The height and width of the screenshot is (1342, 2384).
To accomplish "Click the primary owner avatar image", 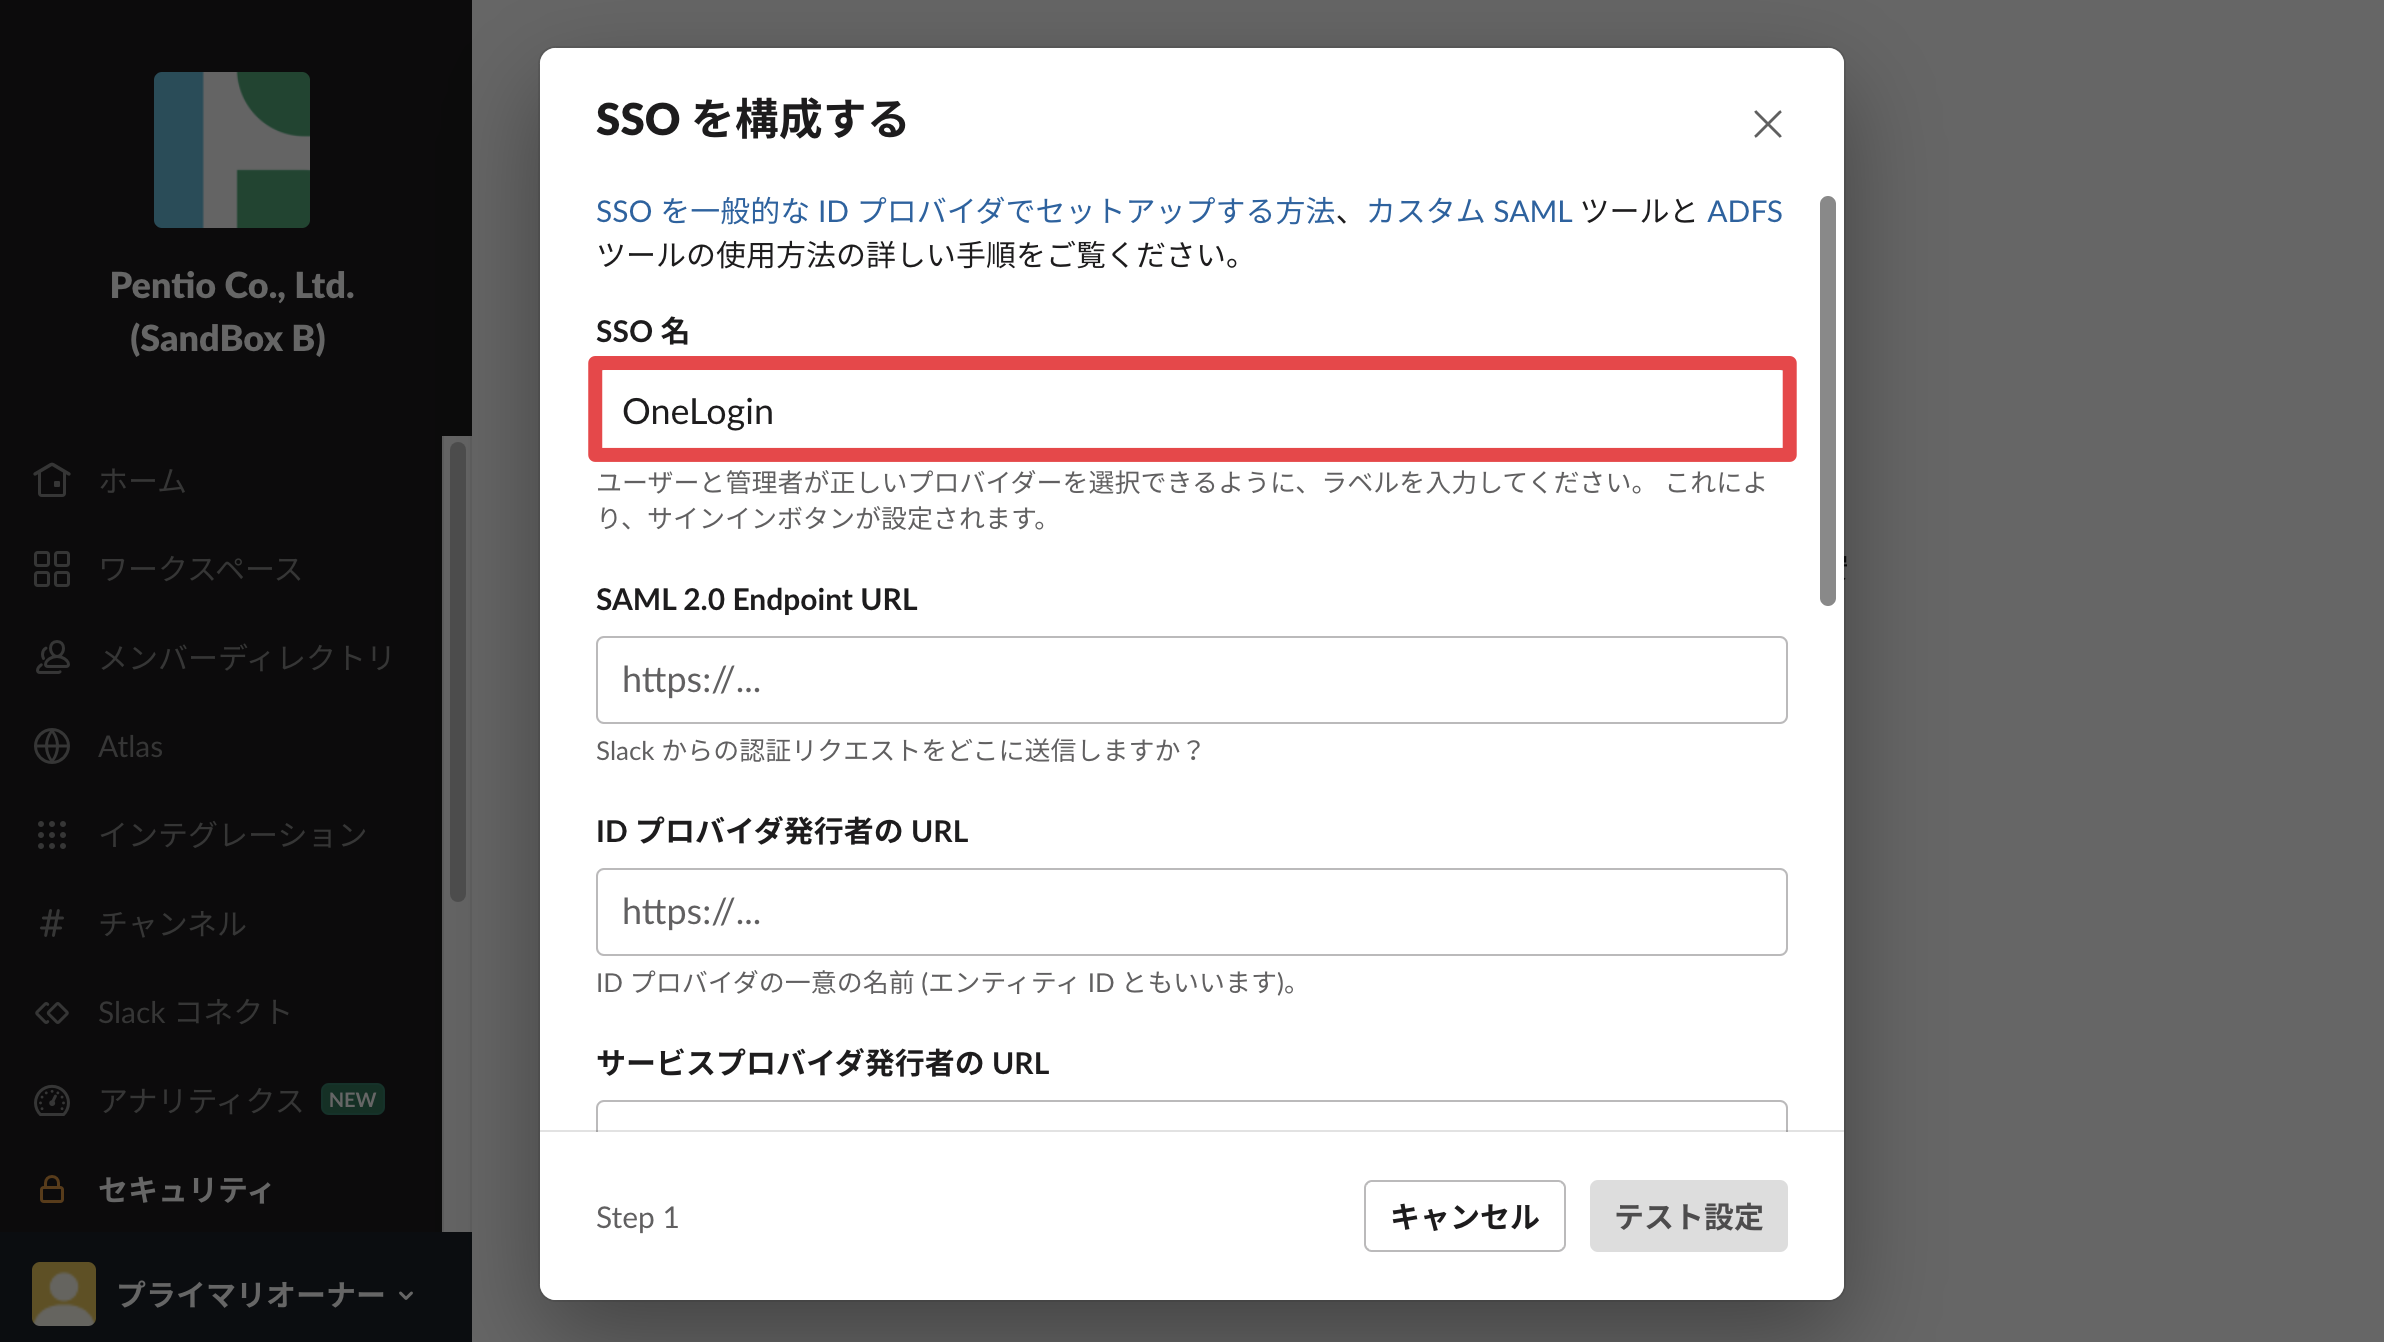I will point(64,1294).
